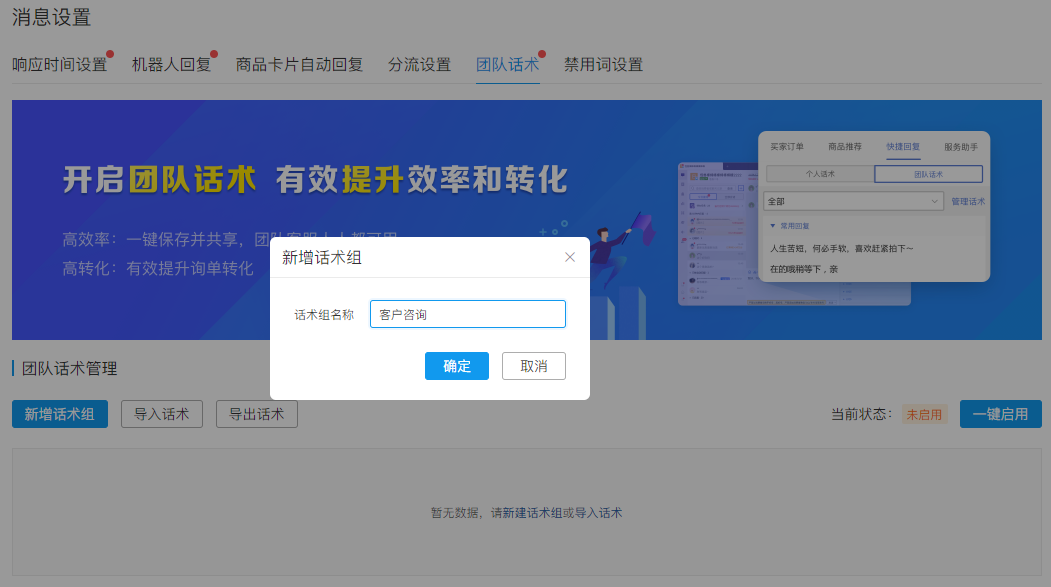Switch to the 响应时间设置 tab
The height and width of the screenshot is (587, 1051).
pos(59,65)
